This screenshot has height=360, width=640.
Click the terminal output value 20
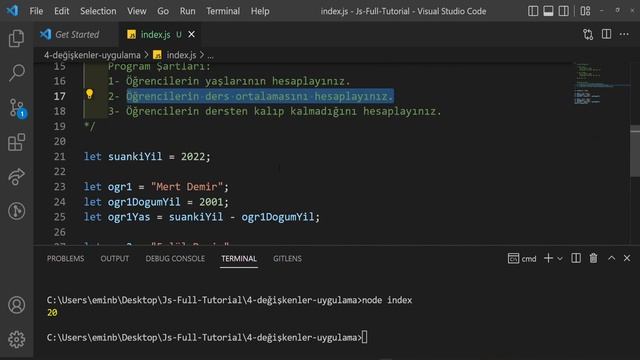tap(52, 313)
